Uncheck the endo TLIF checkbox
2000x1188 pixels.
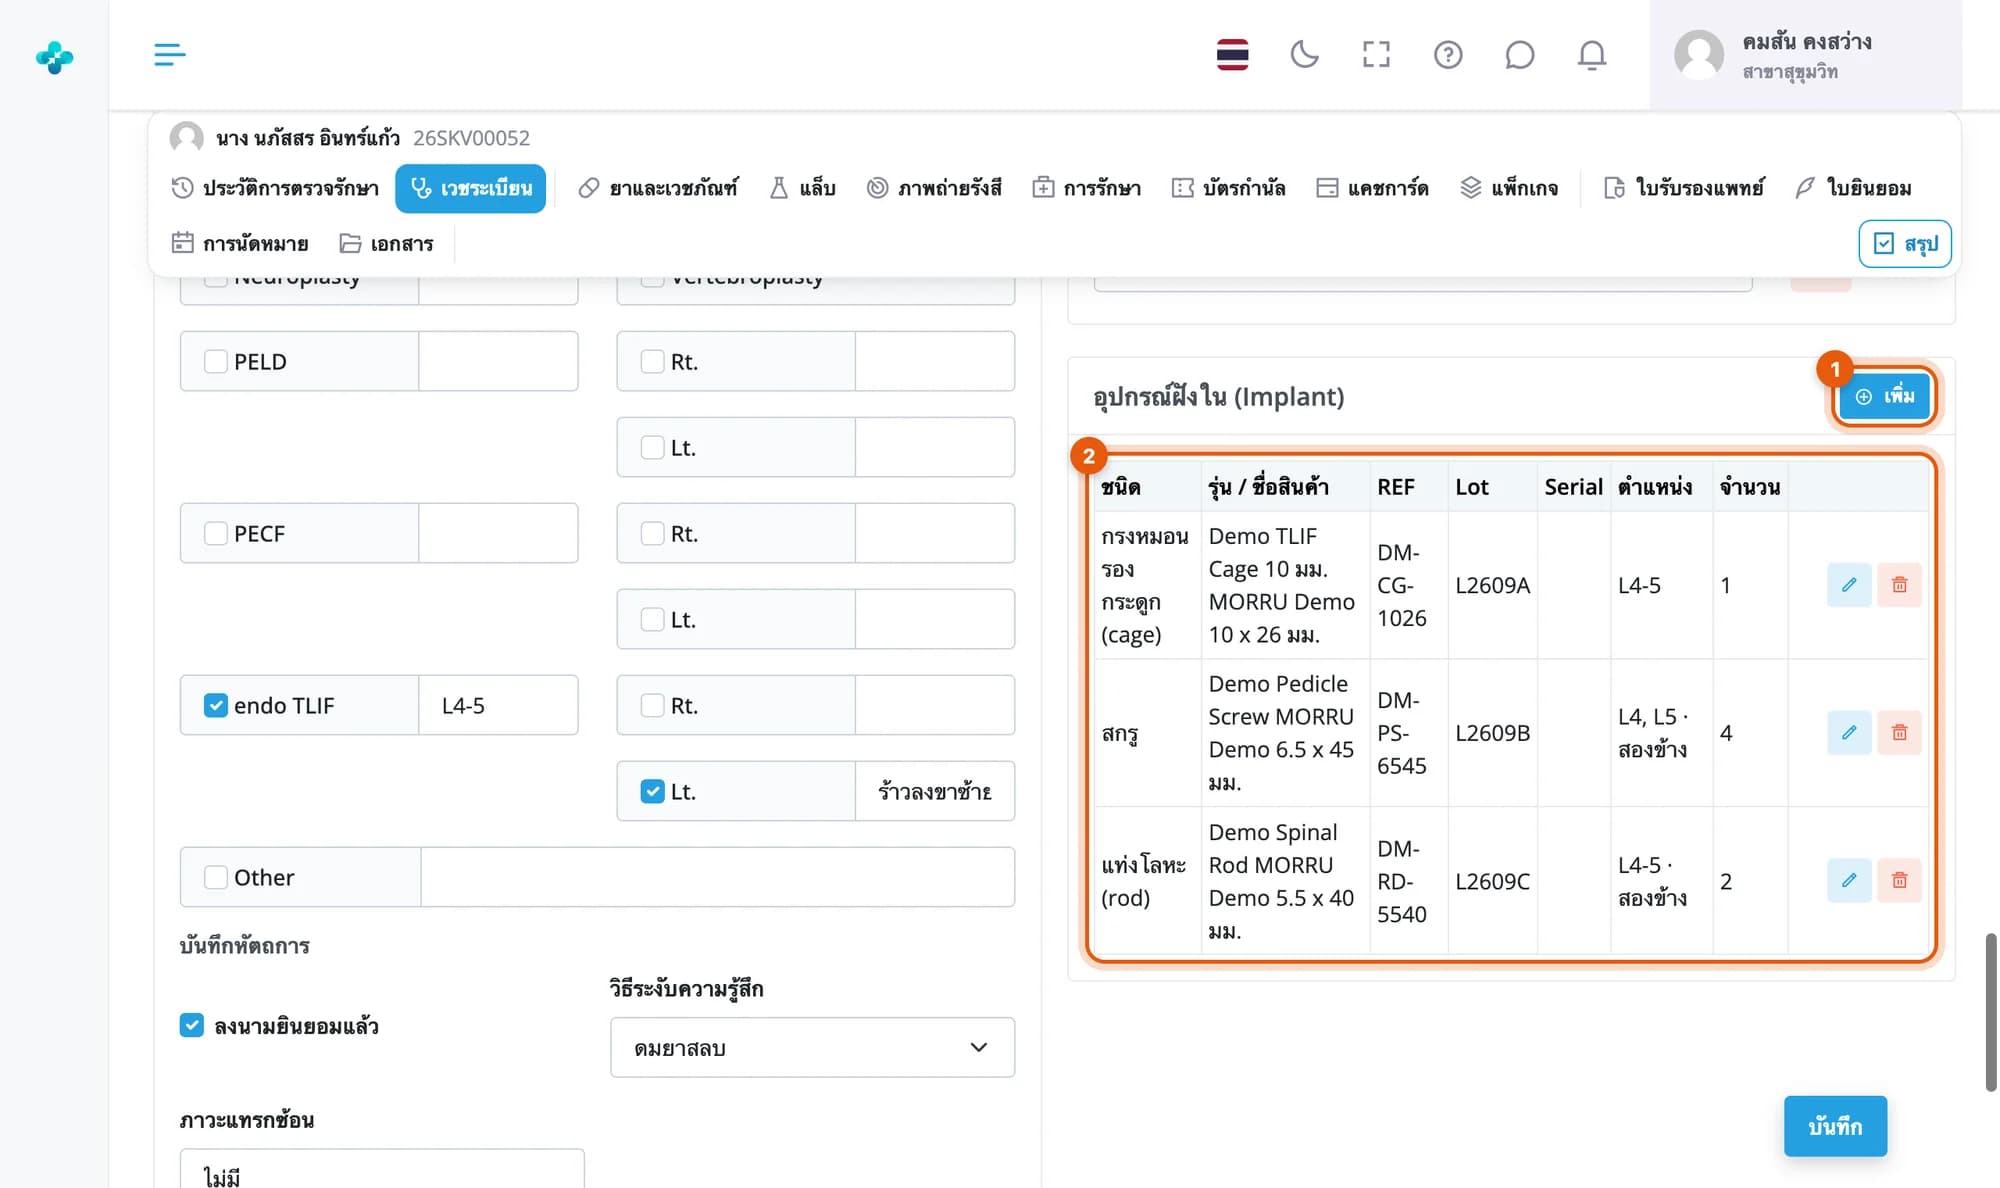pyautogui.click(x=216, y=705)
